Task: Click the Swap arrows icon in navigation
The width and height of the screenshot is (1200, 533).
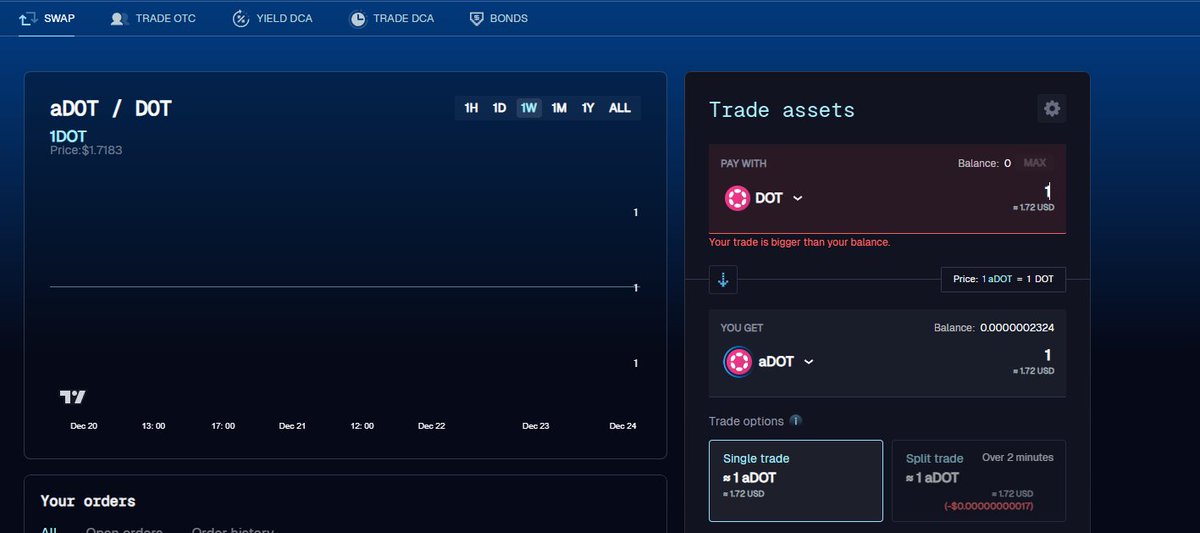Action: [28, 19]
